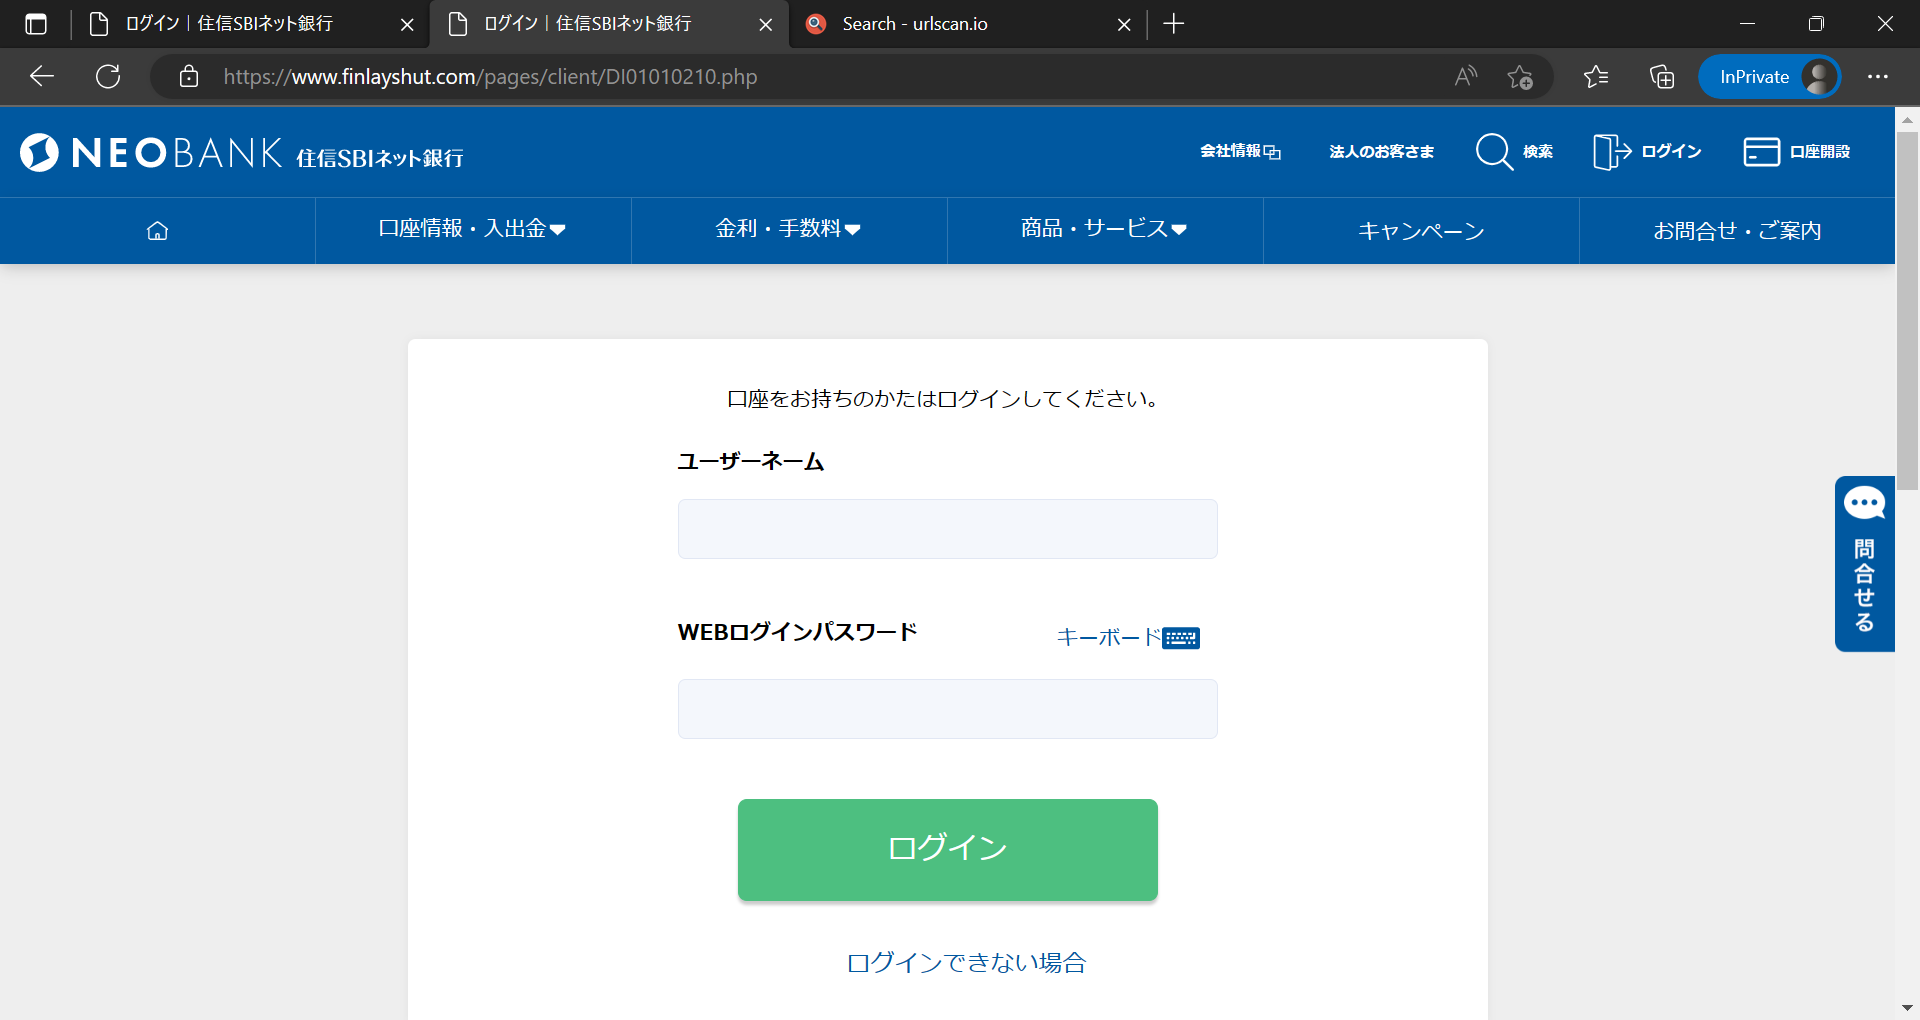This screenshot has width=1920, height=1020.
Task: Open the 問合せる chat side widget
Action: tap(1864, 564)
